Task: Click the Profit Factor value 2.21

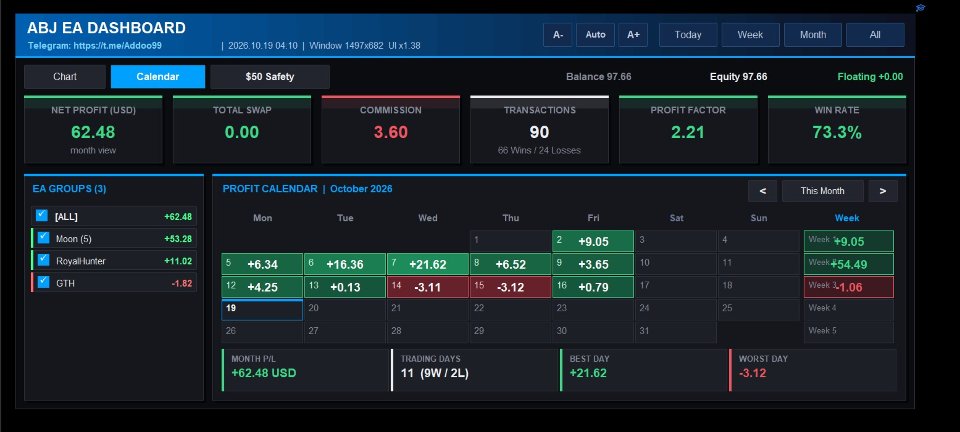Action: pyautogui.click(x=688, y=132)
